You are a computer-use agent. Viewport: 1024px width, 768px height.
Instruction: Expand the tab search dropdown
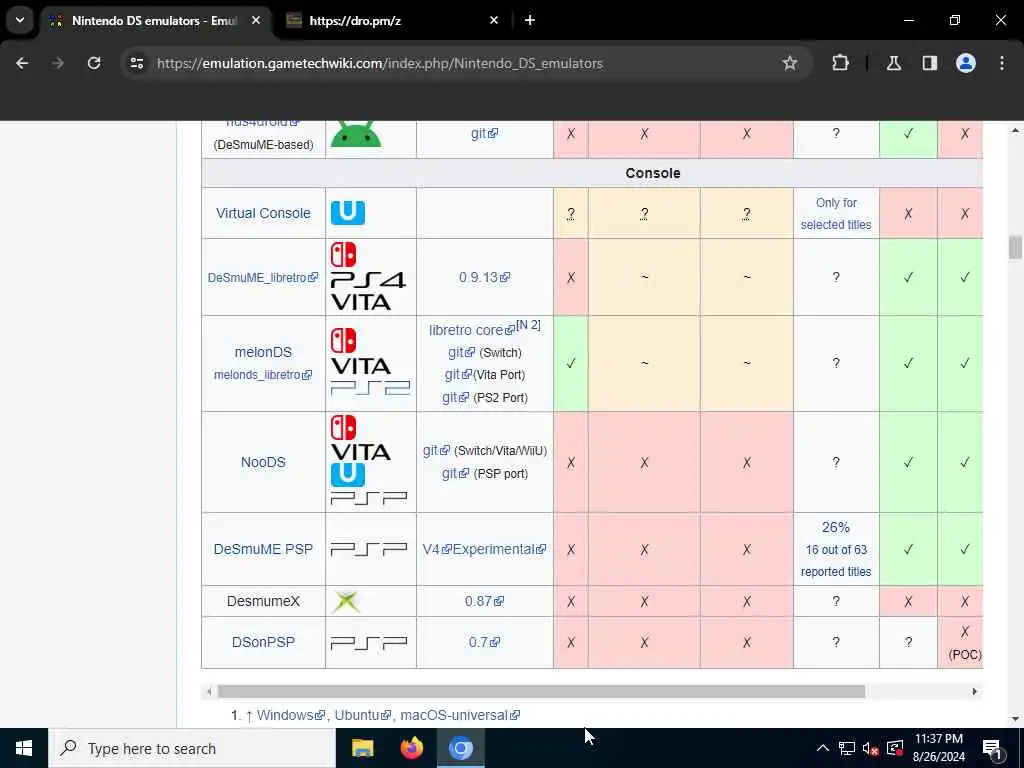click(20, 20)
